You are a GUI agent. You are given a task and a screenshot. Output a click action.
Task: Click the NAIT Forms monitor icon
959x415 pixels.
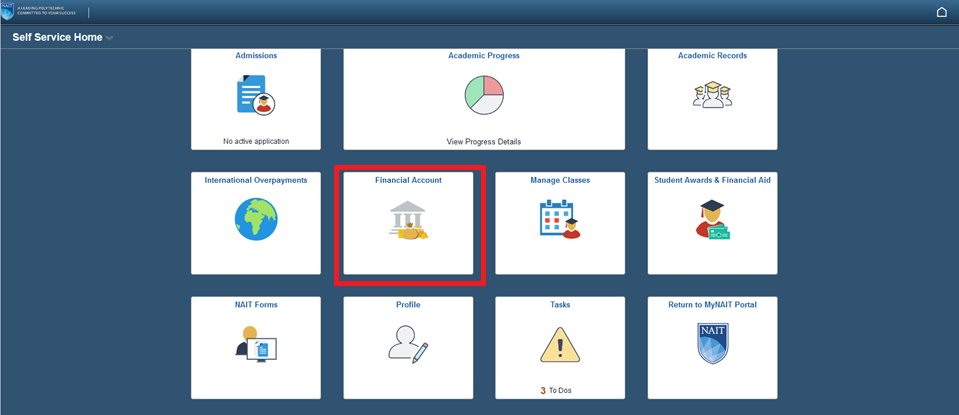click(255, 344)
